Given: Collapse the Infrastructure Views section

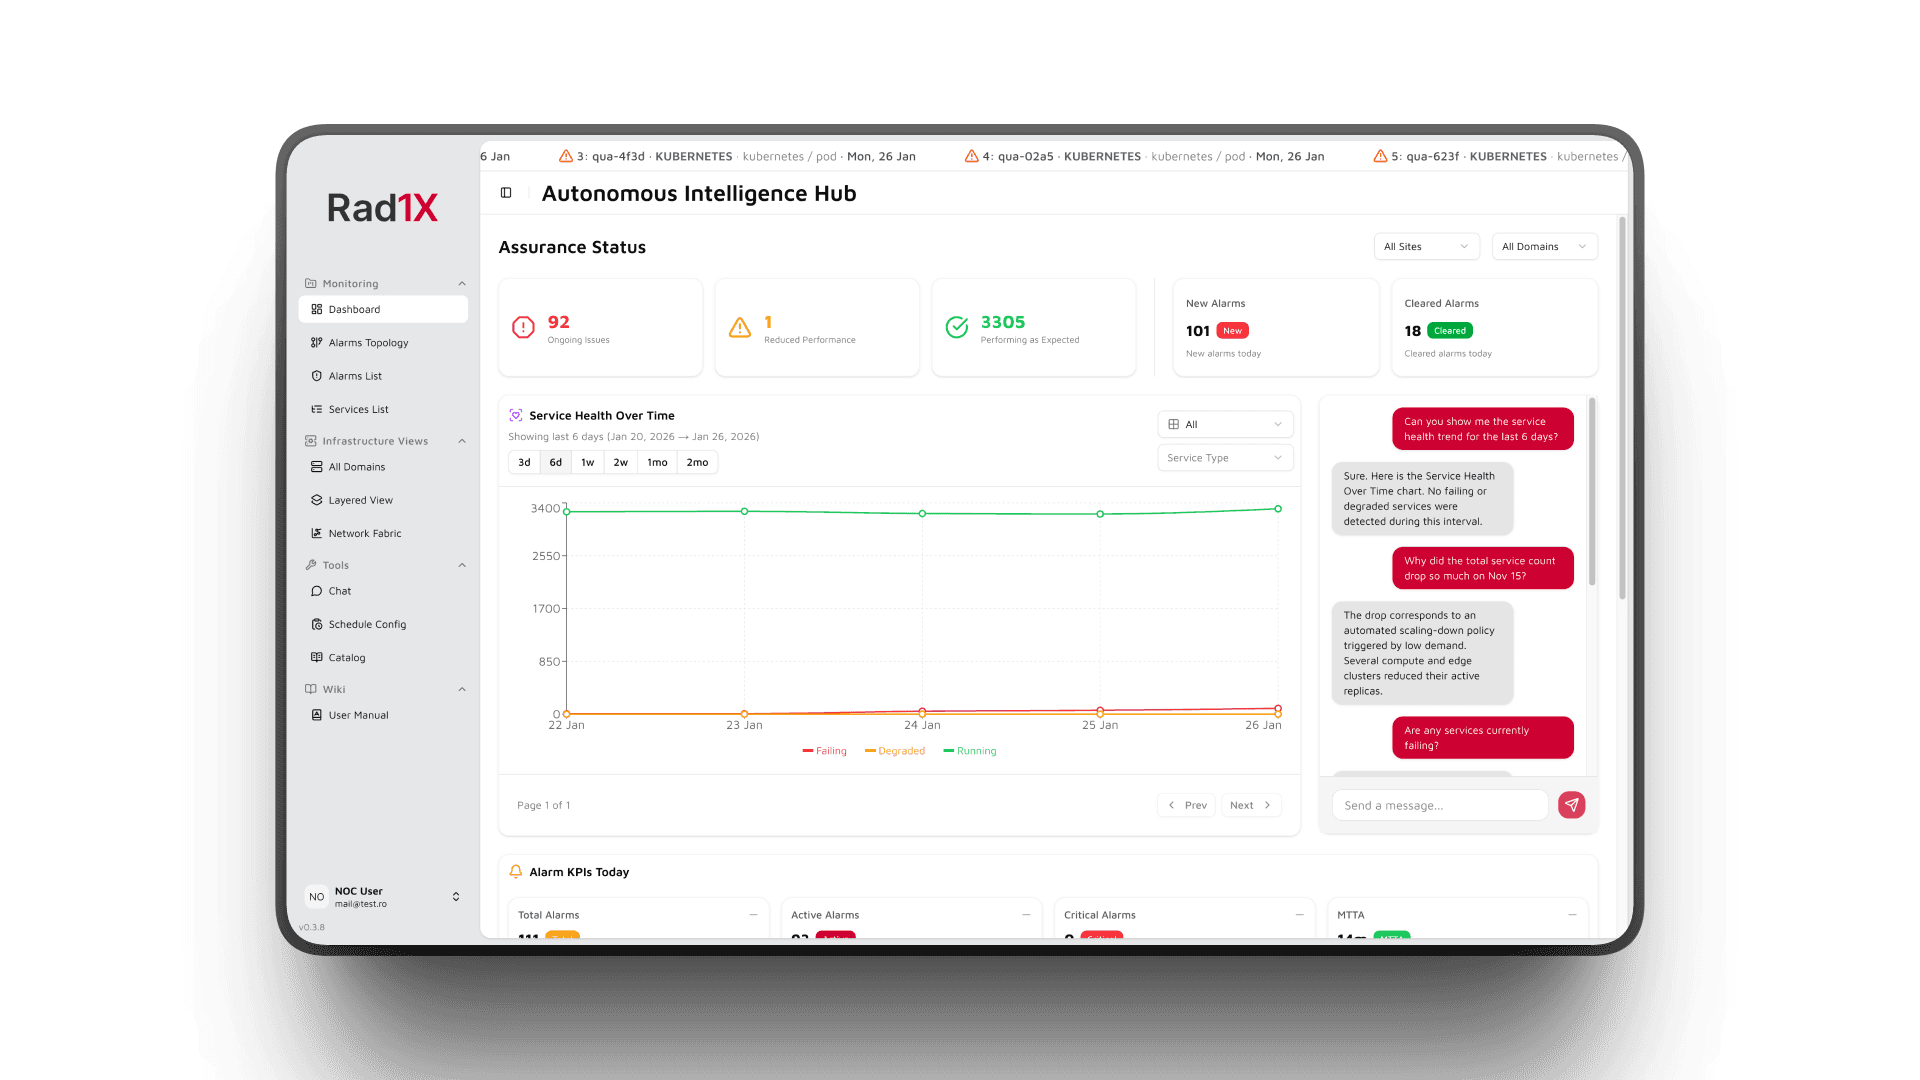Looking at the screenshot, I should tap(461, 440).
